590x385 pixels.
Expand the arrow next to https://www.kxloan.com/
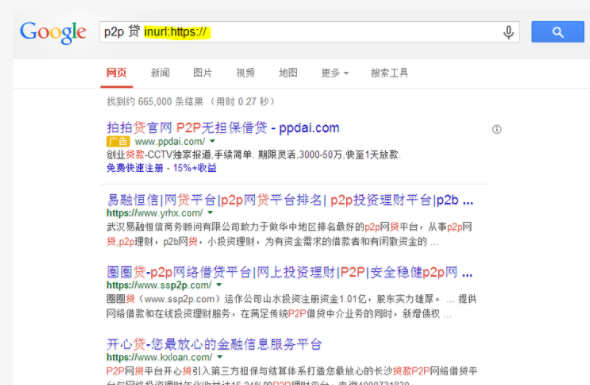[220, 357]
